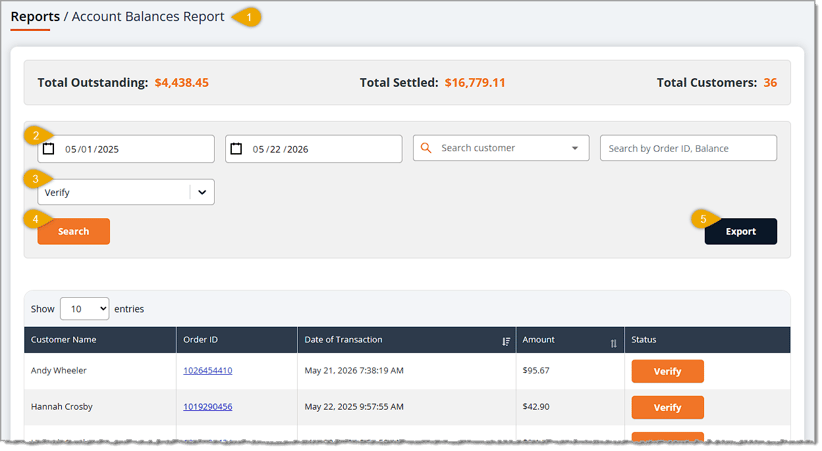Click the calendar icon in 05/22/2026 field
The width and height of the screenshot is (822, 451).
pos(236,149)
